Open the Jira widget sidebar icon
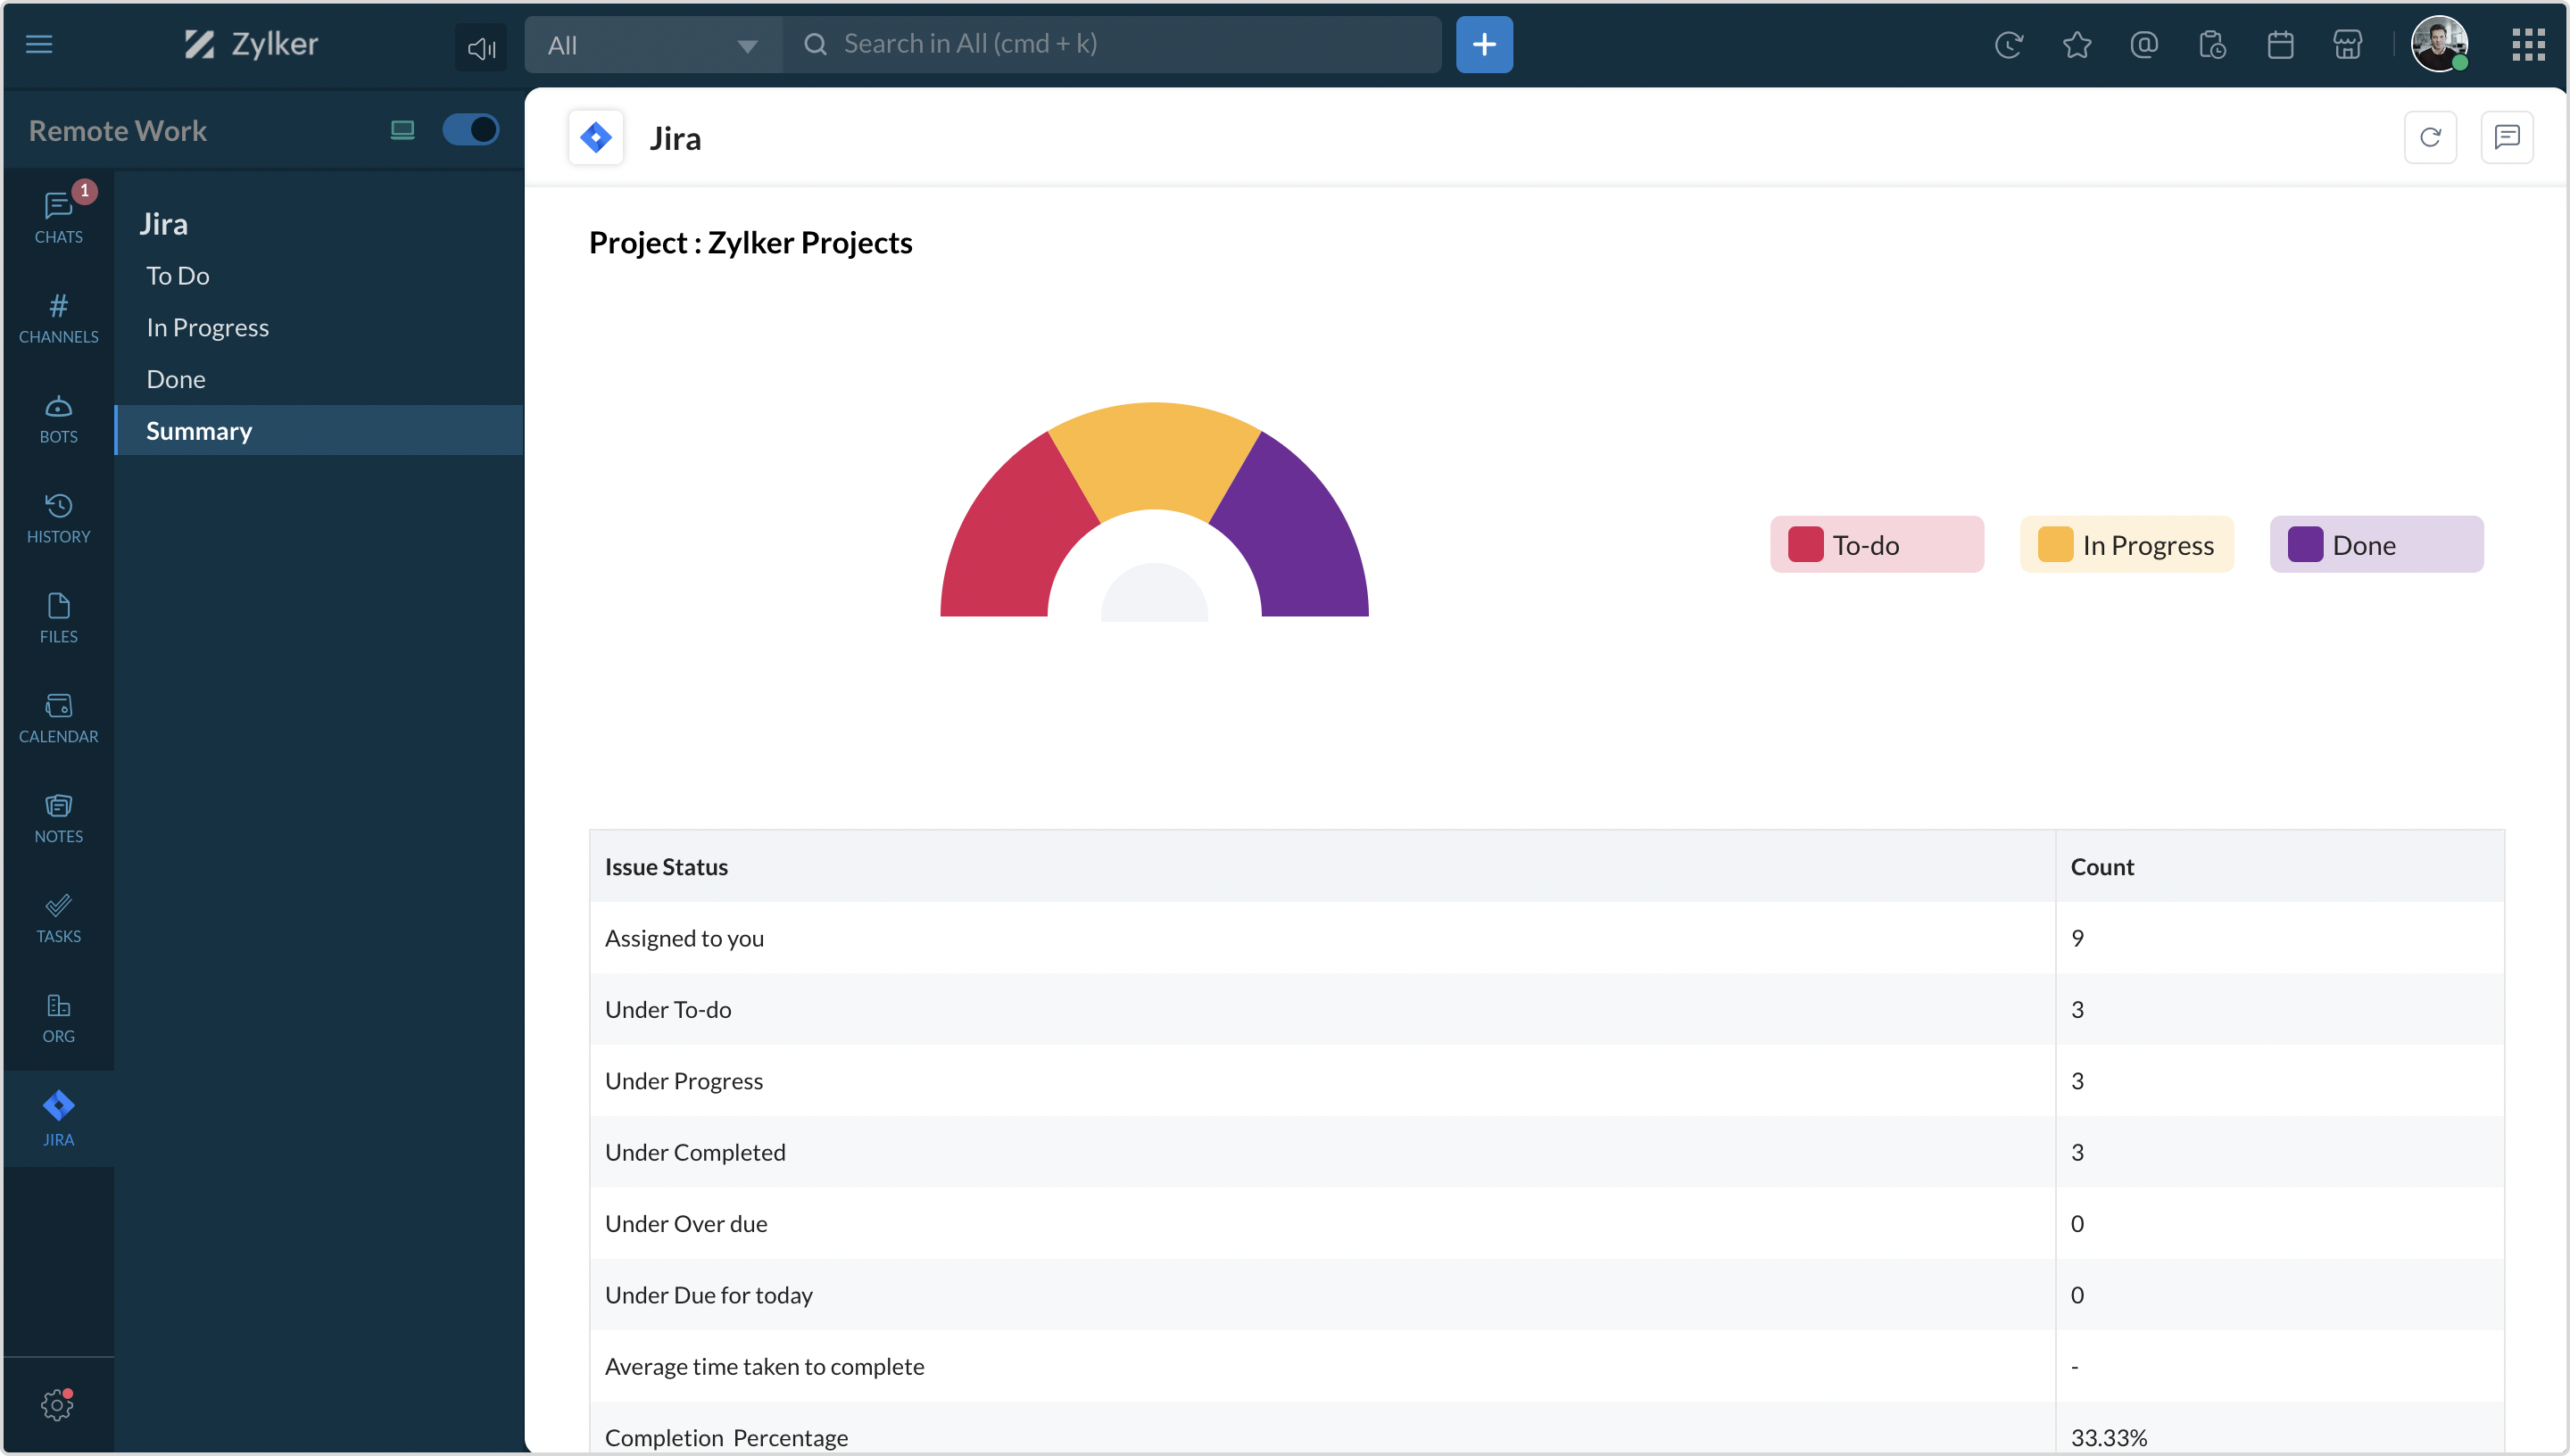2570x1456 pixels. 58,1117
